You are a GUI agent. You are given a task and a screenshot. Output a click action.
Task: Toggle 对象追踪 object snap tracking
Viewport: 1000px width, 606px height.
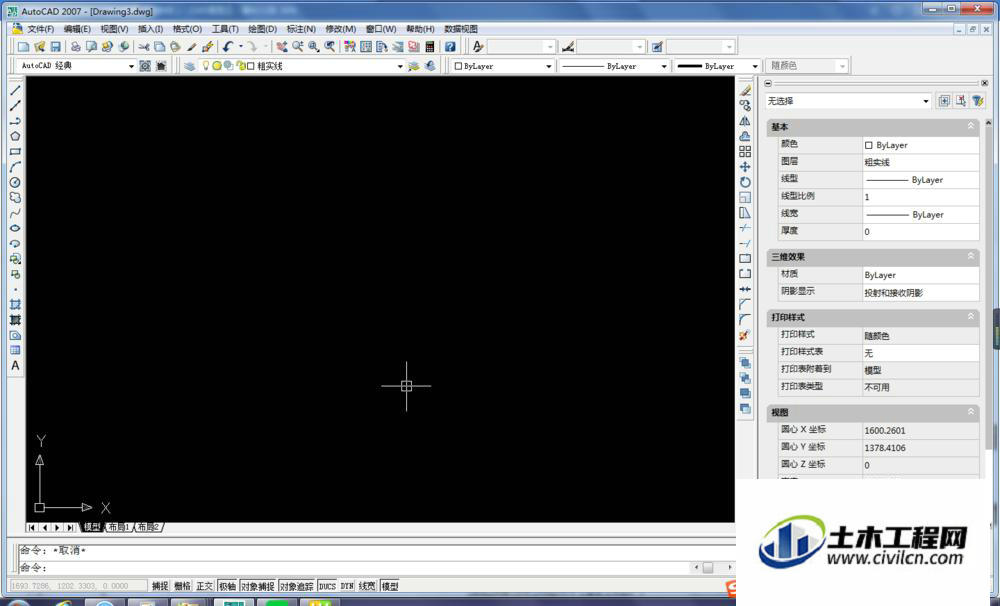tap(297, 586)
